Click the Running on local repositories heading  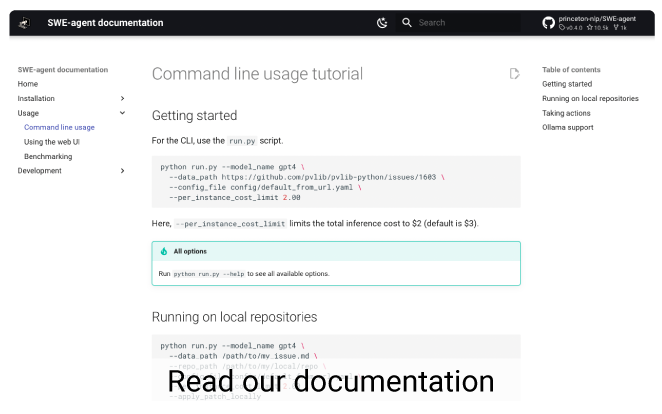tap(234, 317)
